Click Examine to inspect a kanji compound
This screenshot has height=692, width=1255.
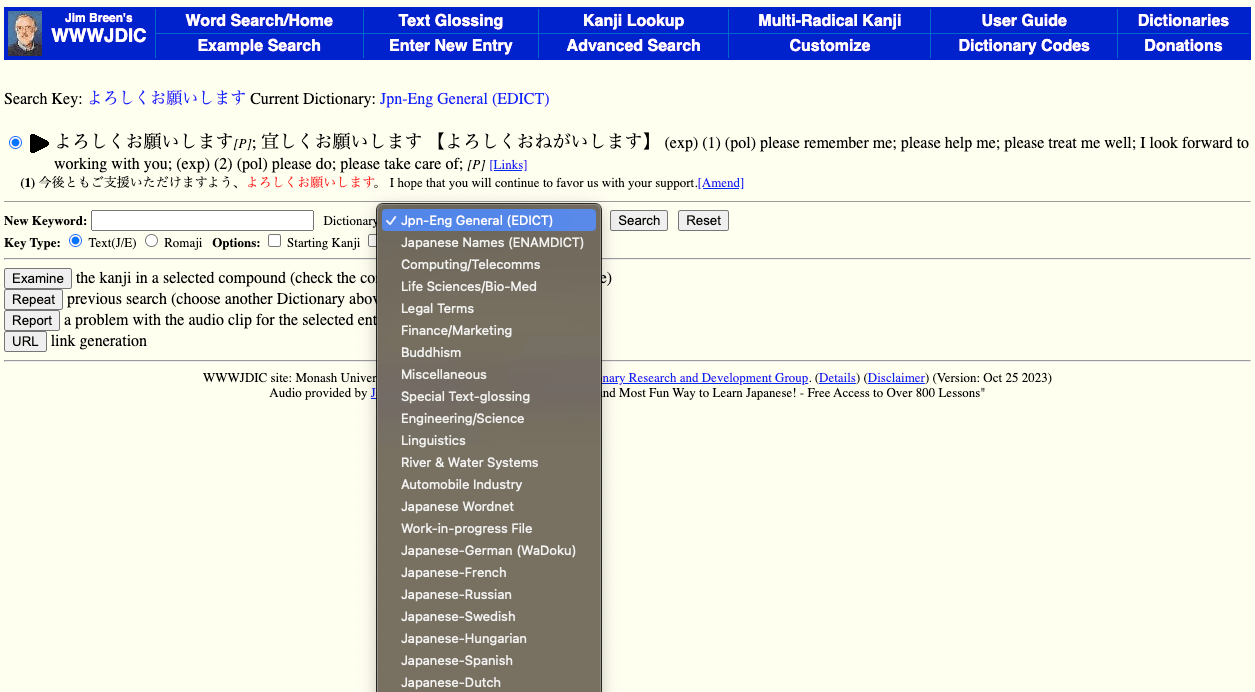(38, 278)
